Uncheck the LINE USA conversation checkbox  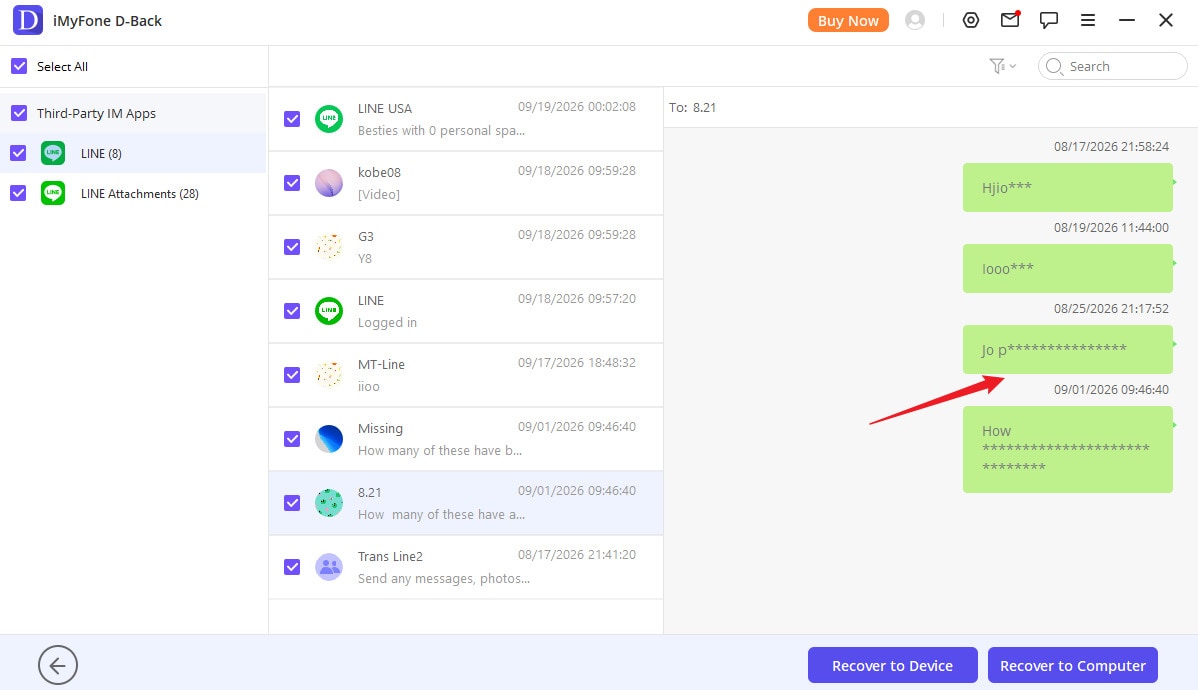(292, 119)
